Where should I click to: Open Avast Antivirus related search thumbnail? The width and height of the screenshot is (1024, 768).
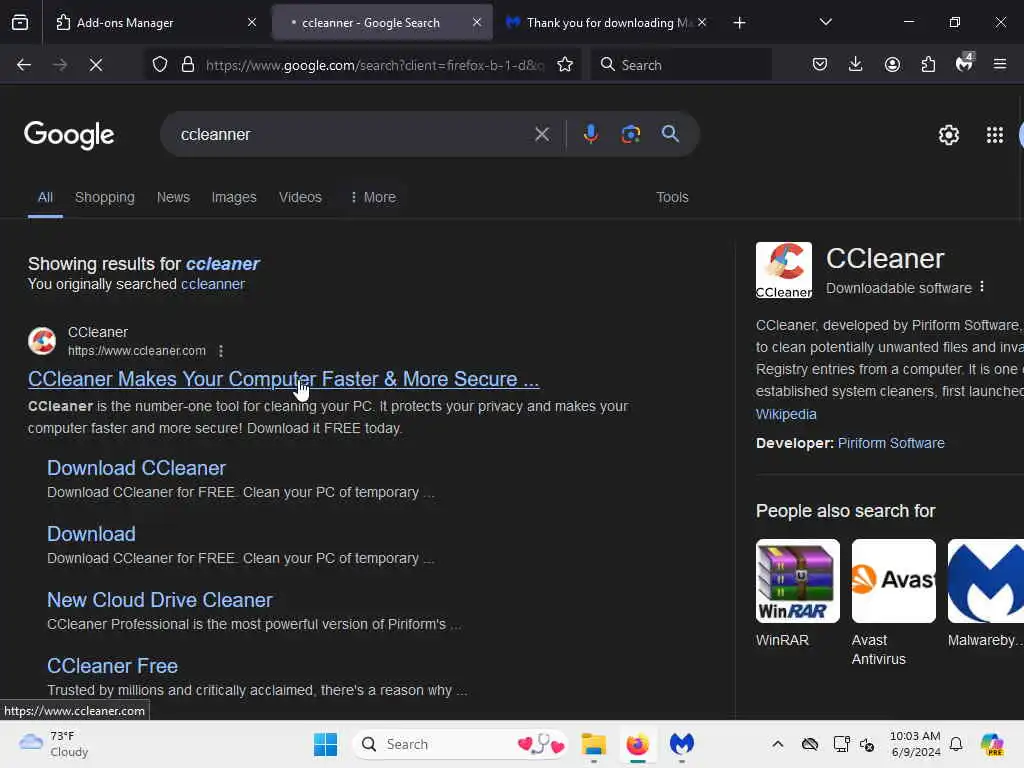[893, 581]
